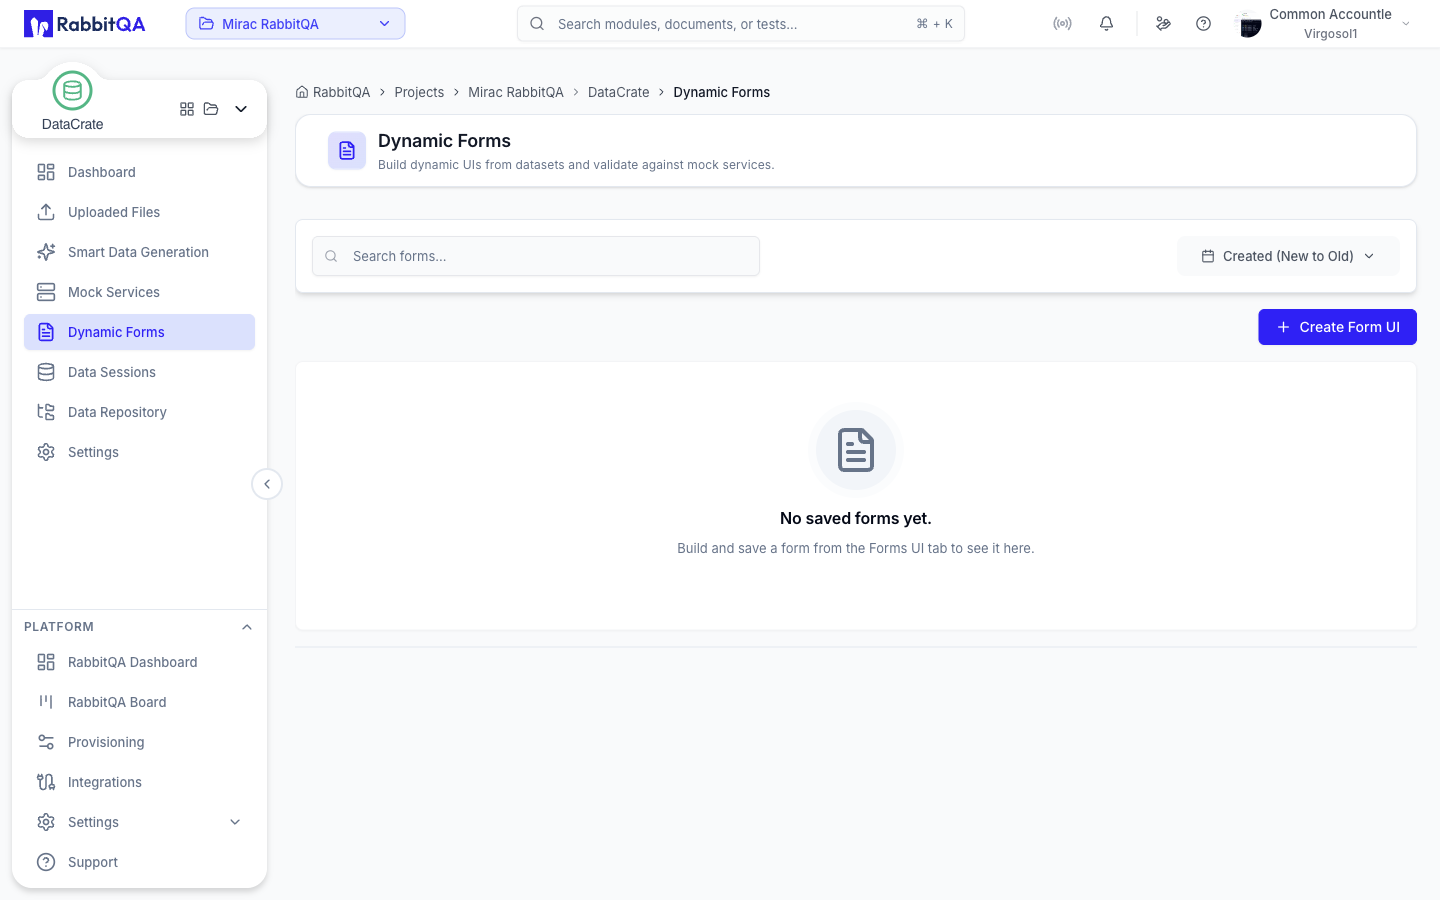Open the notifications bell
1440x900 pixels.
click(x=1106, y=24)
